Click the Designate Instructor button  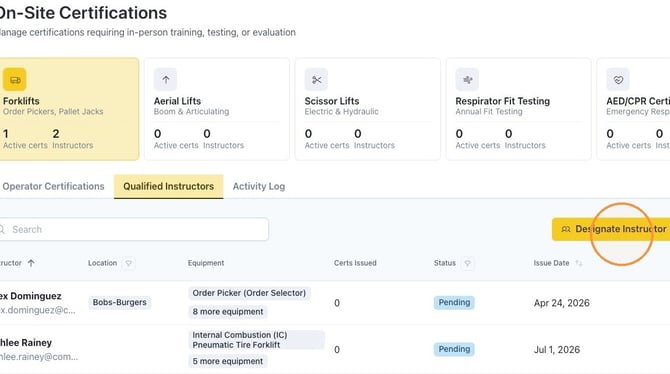click(612, 230)
